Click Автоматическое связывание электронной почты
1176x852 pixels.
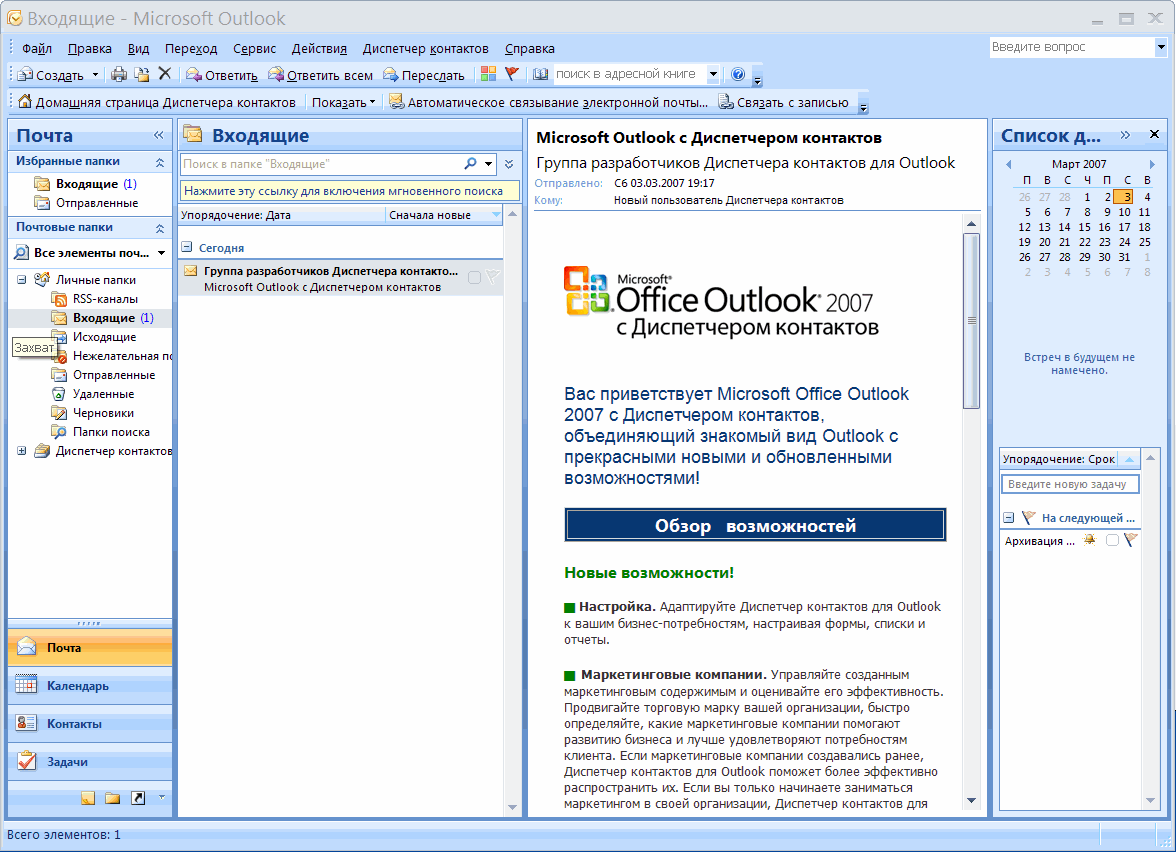coord(548,102)
